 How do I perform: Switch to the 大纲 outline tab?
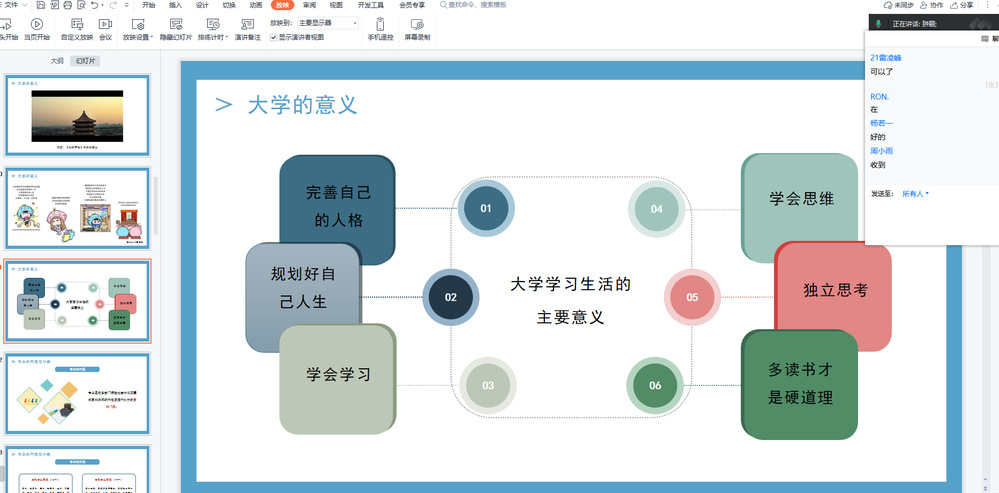click(x=57, y=61)
